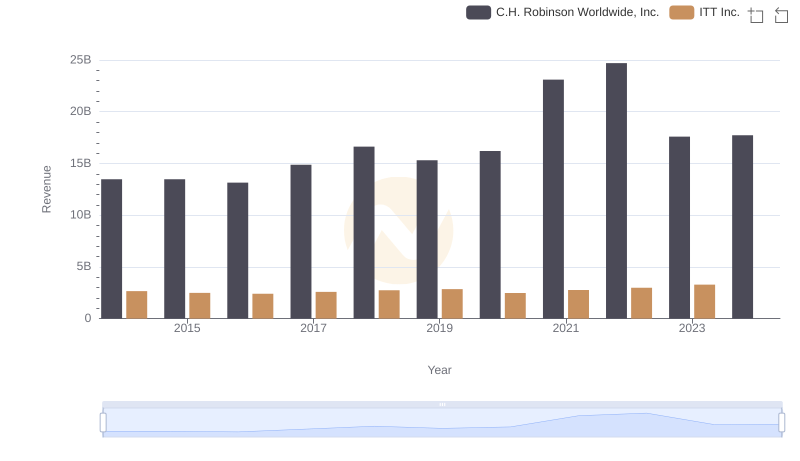Click the 2019 x-axis label

(x=439, y=328)
